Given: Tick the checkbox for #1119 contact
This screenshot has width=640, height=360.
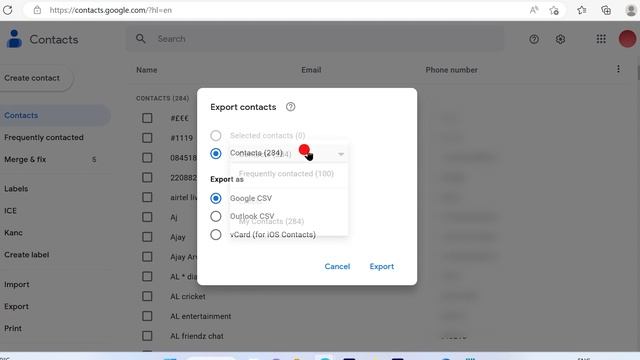Looking at the screenshot, I should [x=147, y=138].
